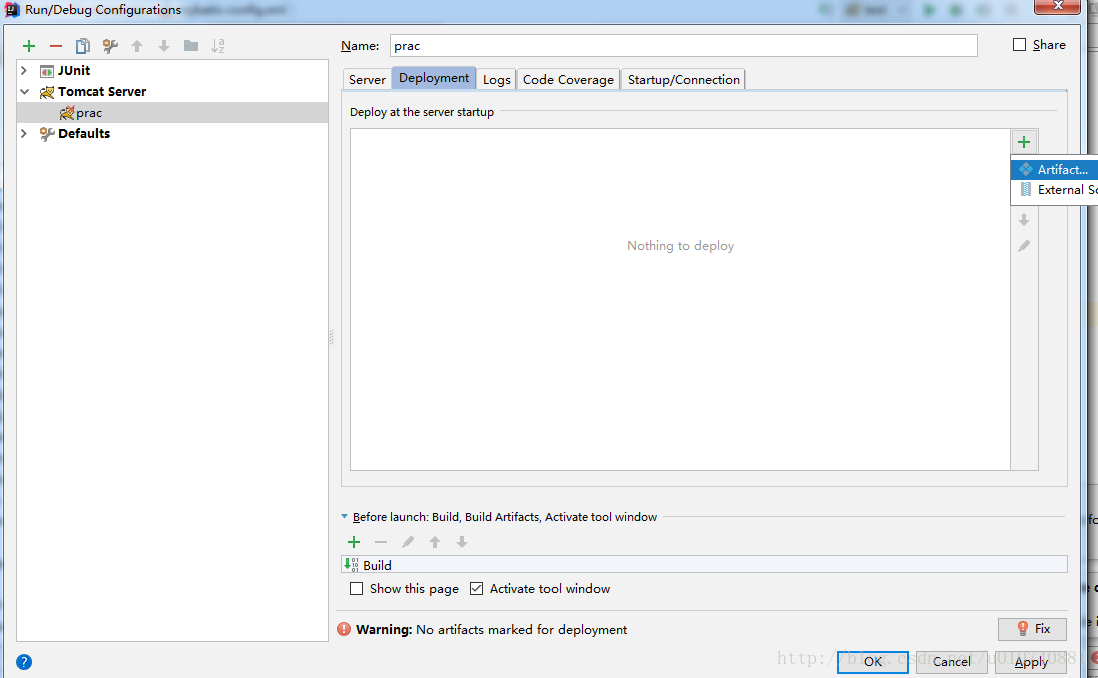Screen dimensions: 1098x678
Task: Collapse the Tomcat Server node
Action: [25, 92]
